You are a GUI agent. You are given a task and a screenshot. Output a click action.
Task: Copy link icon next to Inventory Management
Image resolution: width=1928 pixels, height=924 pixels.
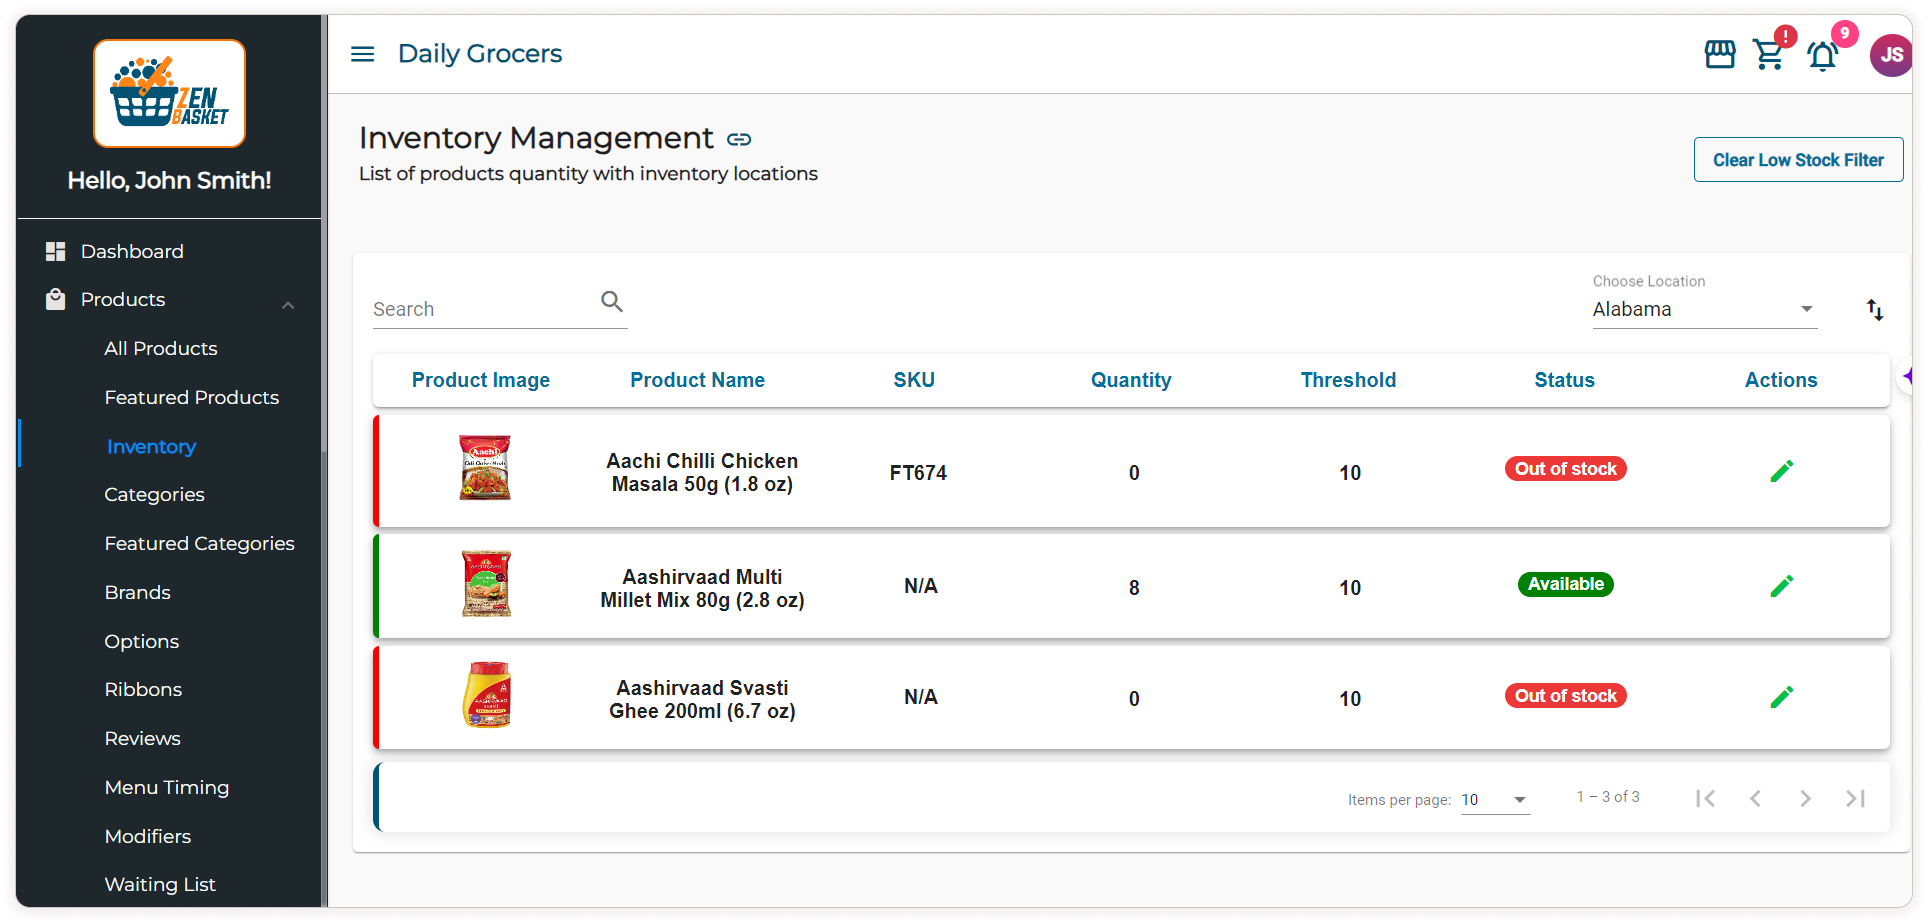point(739,139)
